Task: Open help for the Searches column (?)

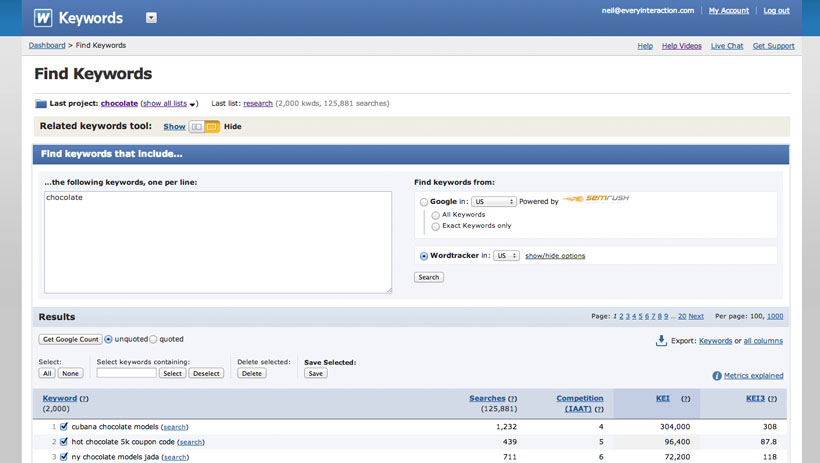Action: [x=512, y=399]
